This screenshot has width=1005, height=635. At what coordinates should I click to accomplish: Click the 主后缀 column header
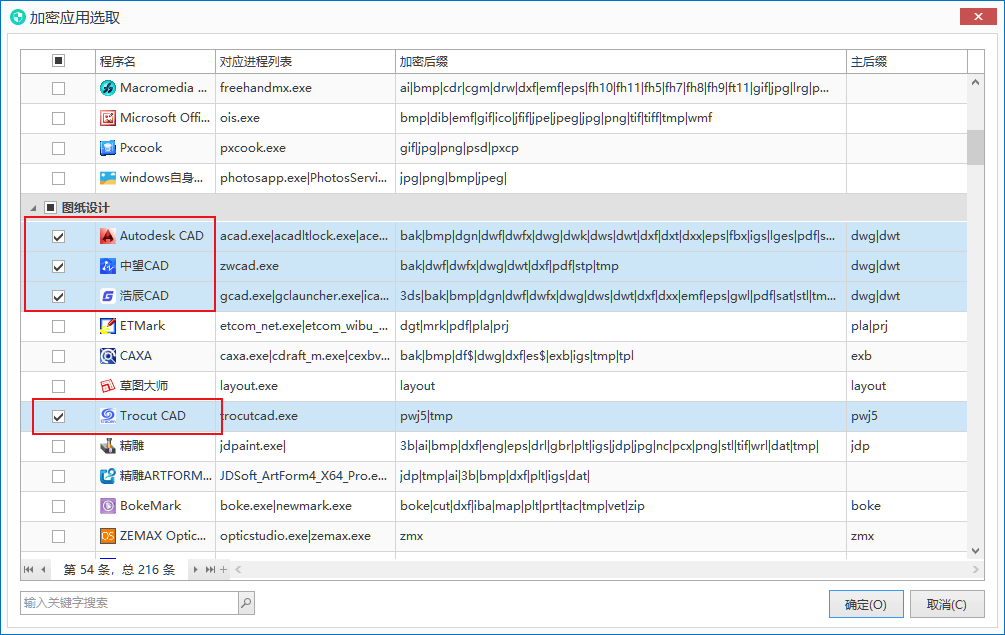tap(907, 62)
